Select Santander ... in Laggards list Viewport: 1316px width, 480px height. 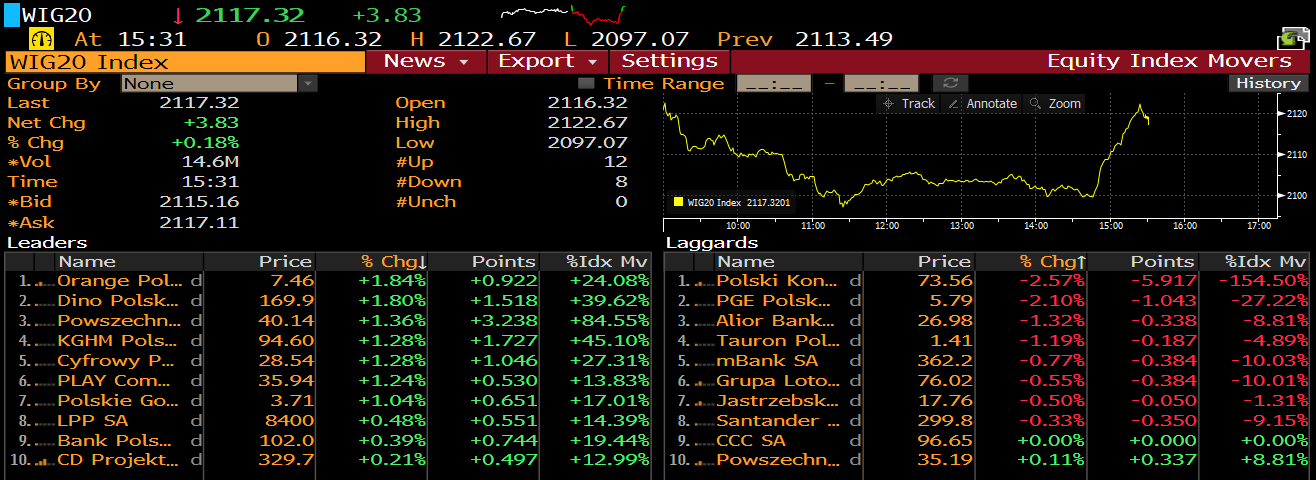click(778, 421)
